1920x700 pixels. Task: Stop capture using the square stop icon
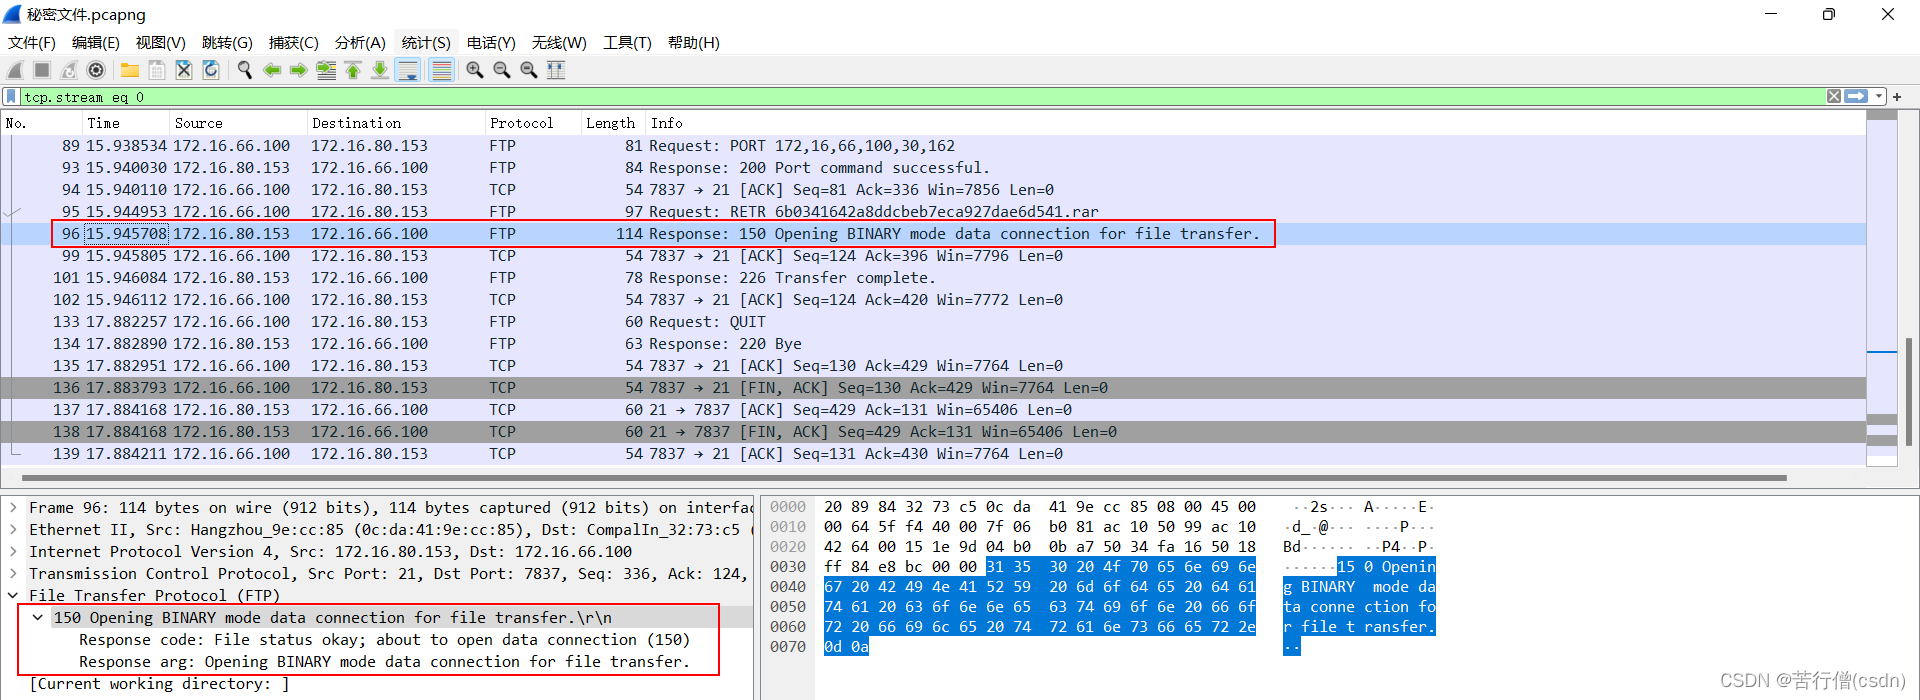click(x=42, y=70)
